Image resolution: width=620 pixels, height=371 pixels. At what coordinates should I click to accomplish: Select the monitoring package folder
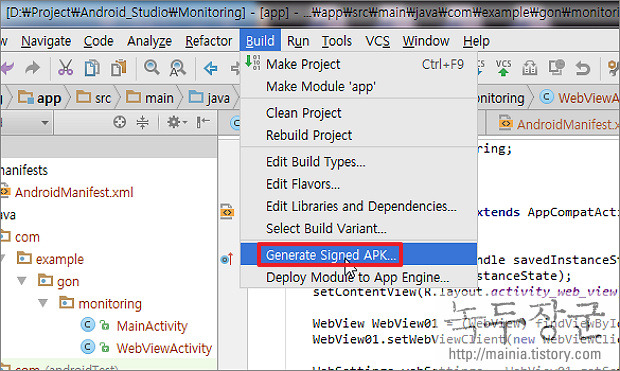[100, 303]
